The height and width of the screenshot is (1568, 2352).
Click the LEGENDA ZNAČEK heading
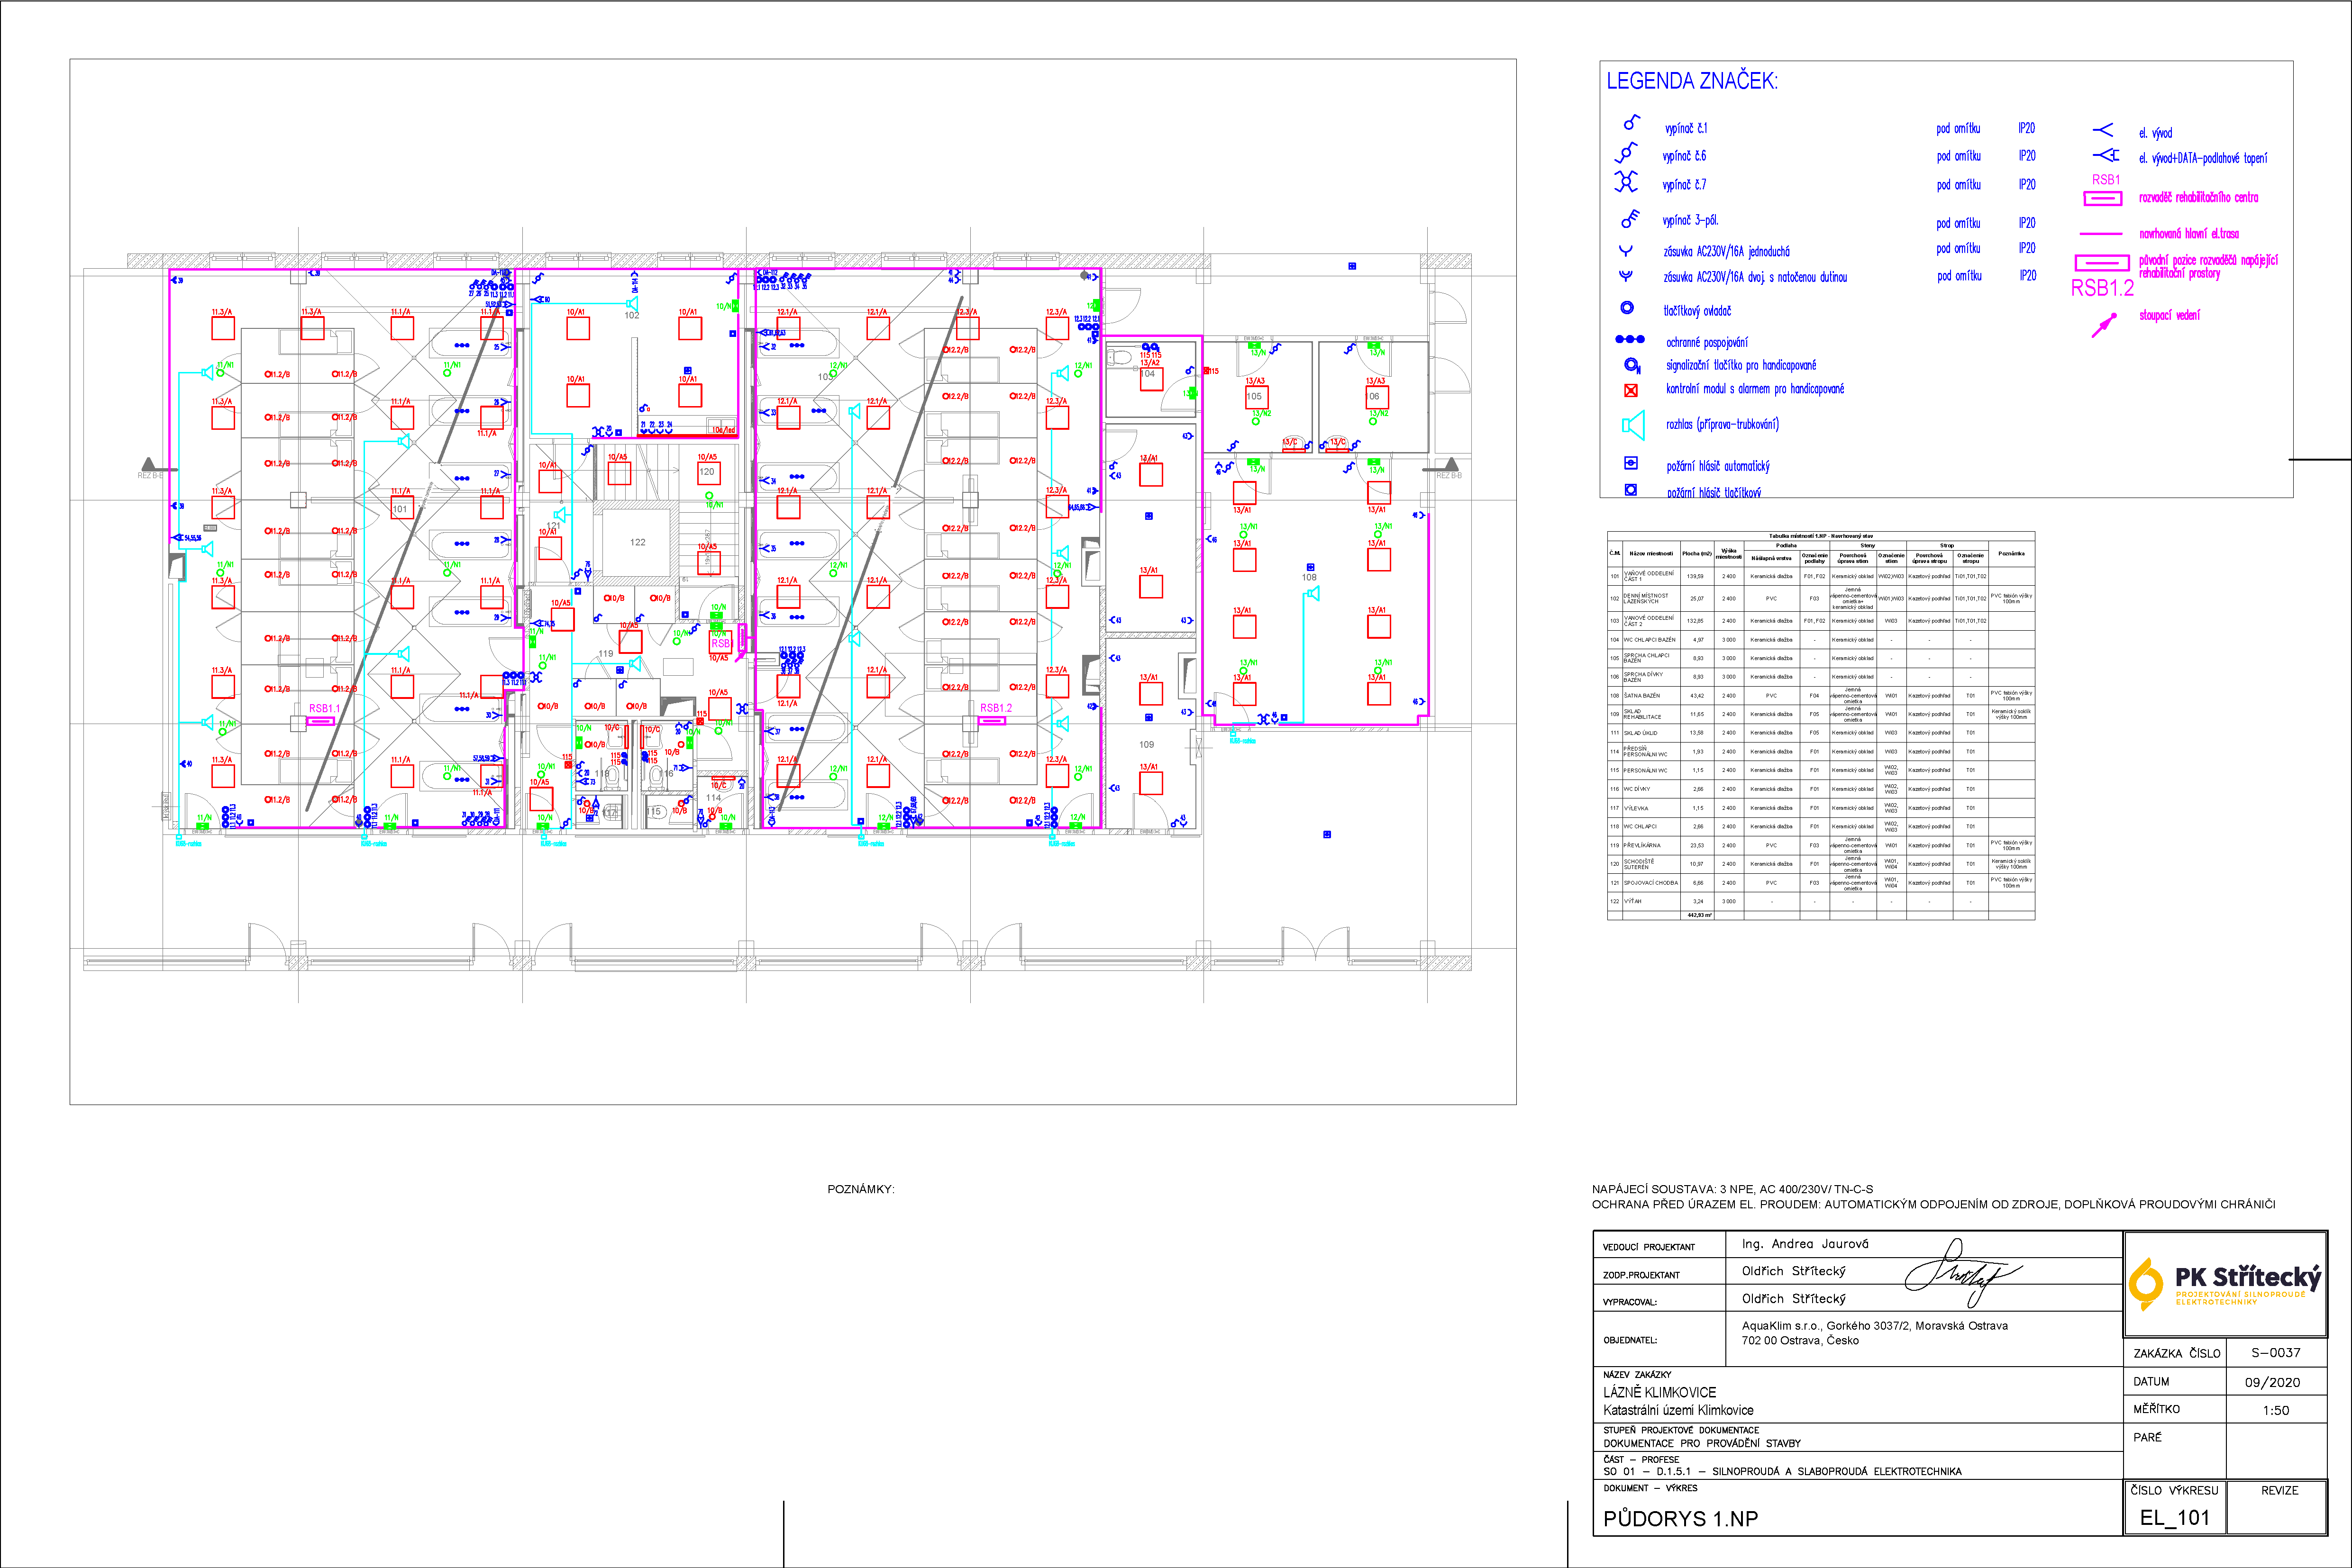tap(1692, 82)
